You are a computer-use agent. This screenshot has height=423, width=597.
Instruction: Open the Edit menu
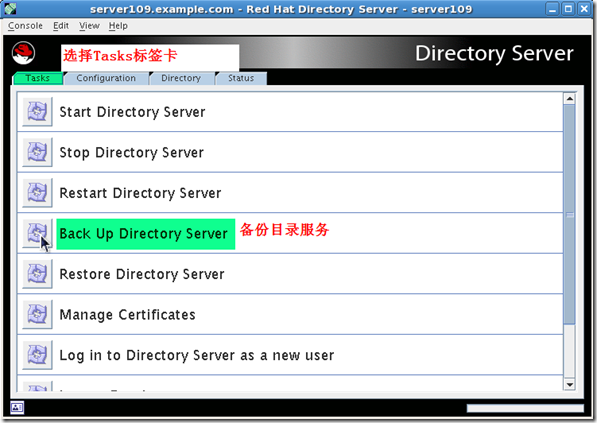click(61, 26)
